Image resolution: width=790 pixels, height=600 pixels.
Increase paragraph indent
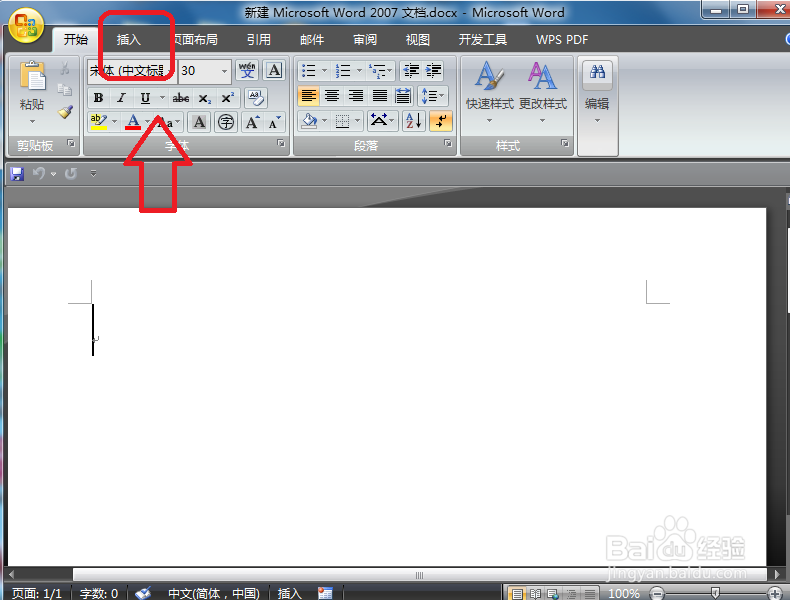coord(433,71)
